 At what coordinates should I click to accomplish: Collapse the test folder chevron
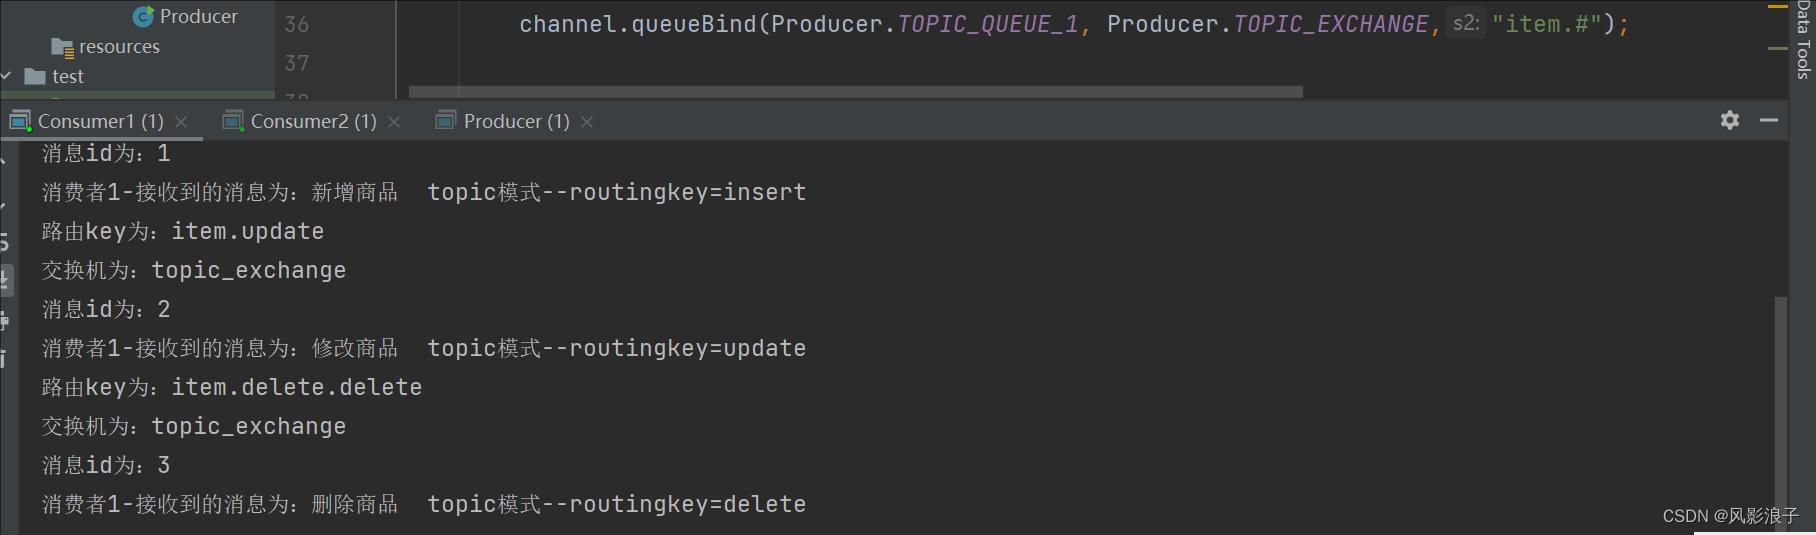[x=7, y=76]
